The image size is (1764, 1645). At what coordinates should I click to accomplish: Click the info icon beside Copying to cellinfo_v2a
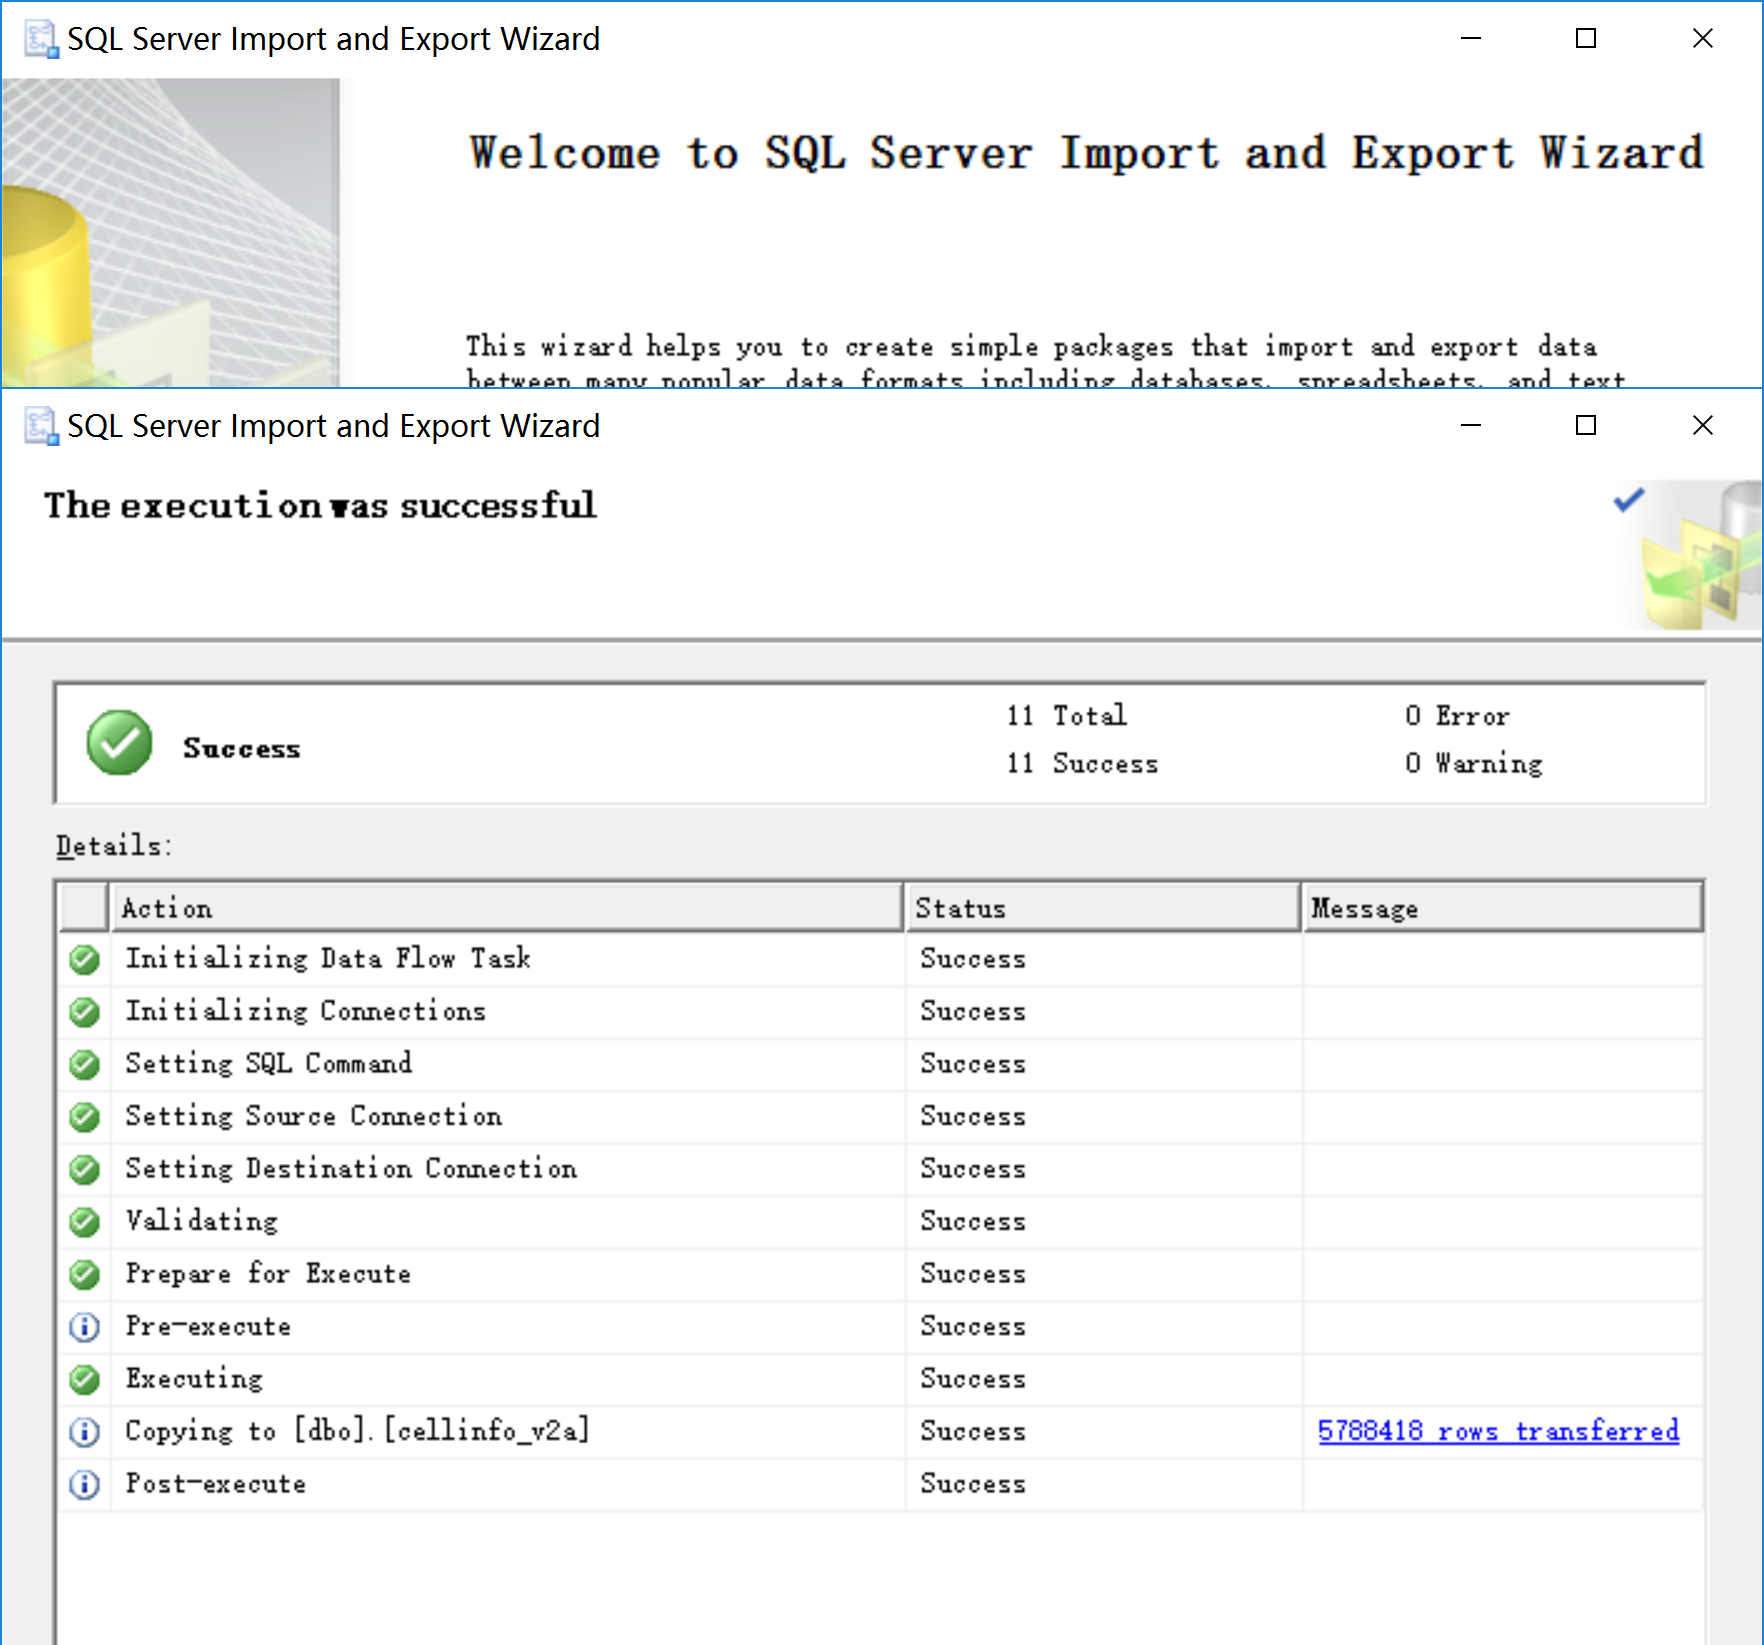(85, 1431)
